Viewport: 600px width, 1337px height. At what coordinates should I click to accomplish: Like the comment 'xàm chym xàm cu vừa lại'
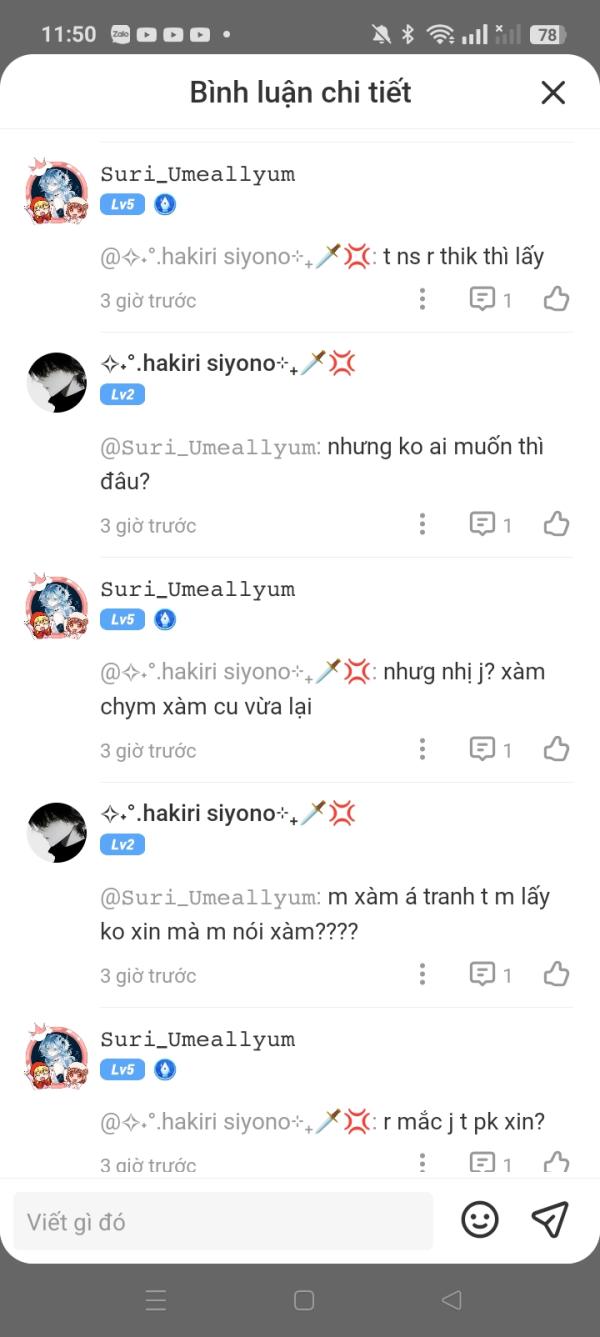557,749
